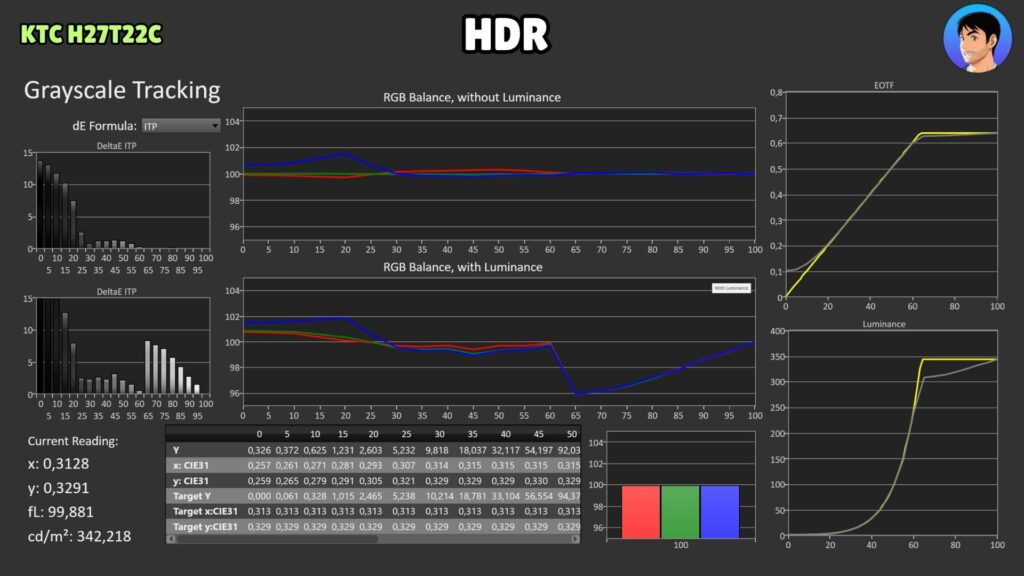Click the table scrollbar right arrow

point(575,539)
